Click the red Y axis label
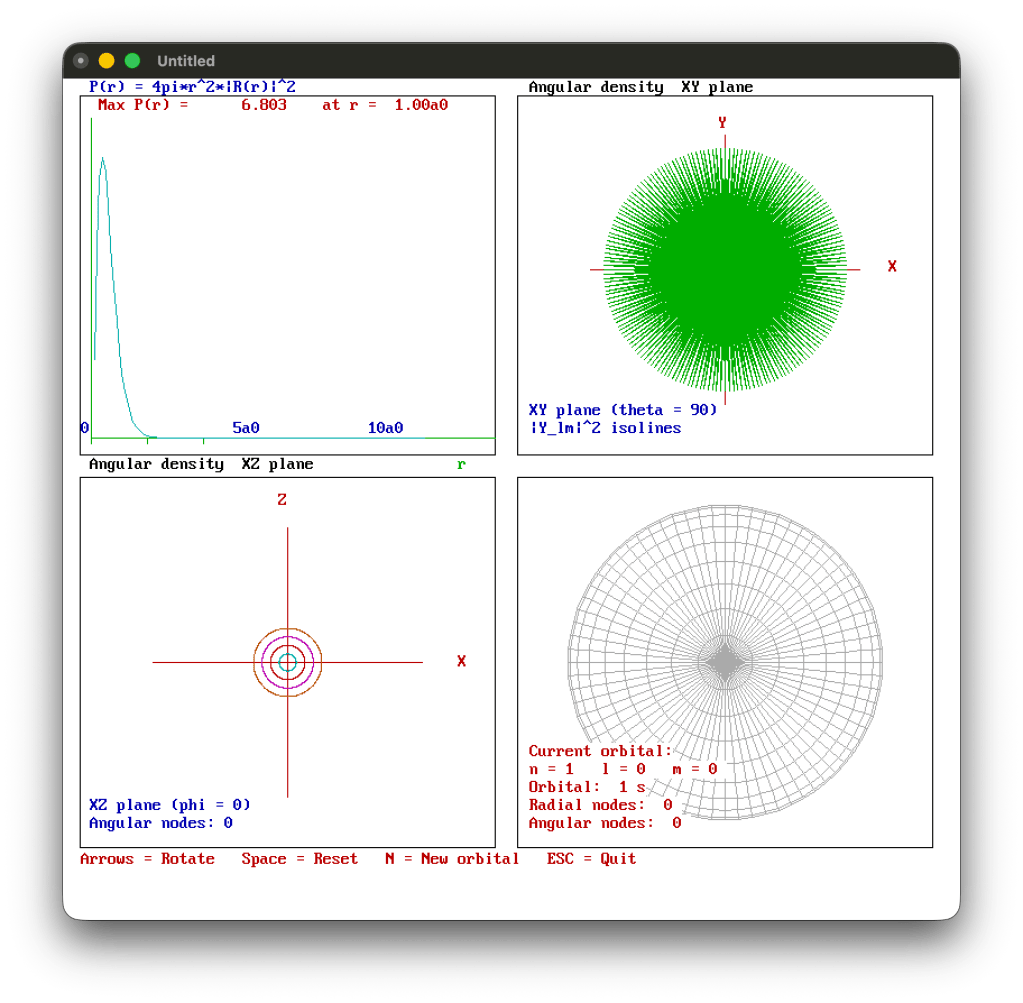 click(x=722, y=122)
